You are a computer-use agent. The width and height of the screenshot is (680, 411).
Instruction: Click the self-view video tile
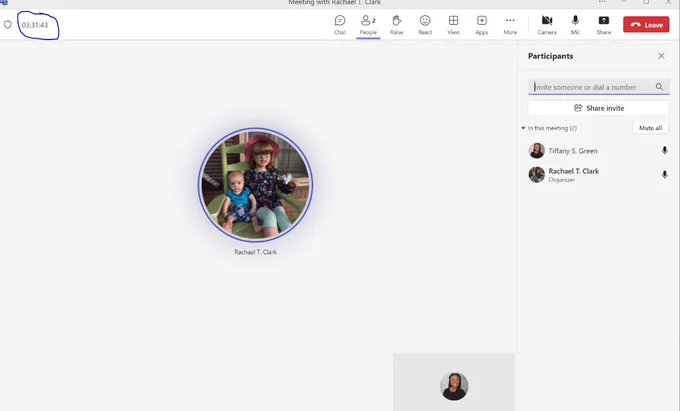[454, 382]
